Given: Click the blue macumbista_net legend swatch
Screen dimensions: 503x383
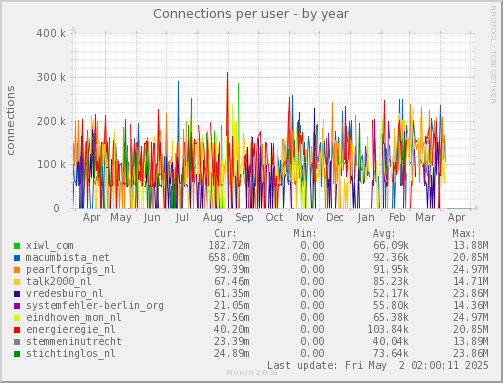Looking at the screenshot, I should 17,258.
